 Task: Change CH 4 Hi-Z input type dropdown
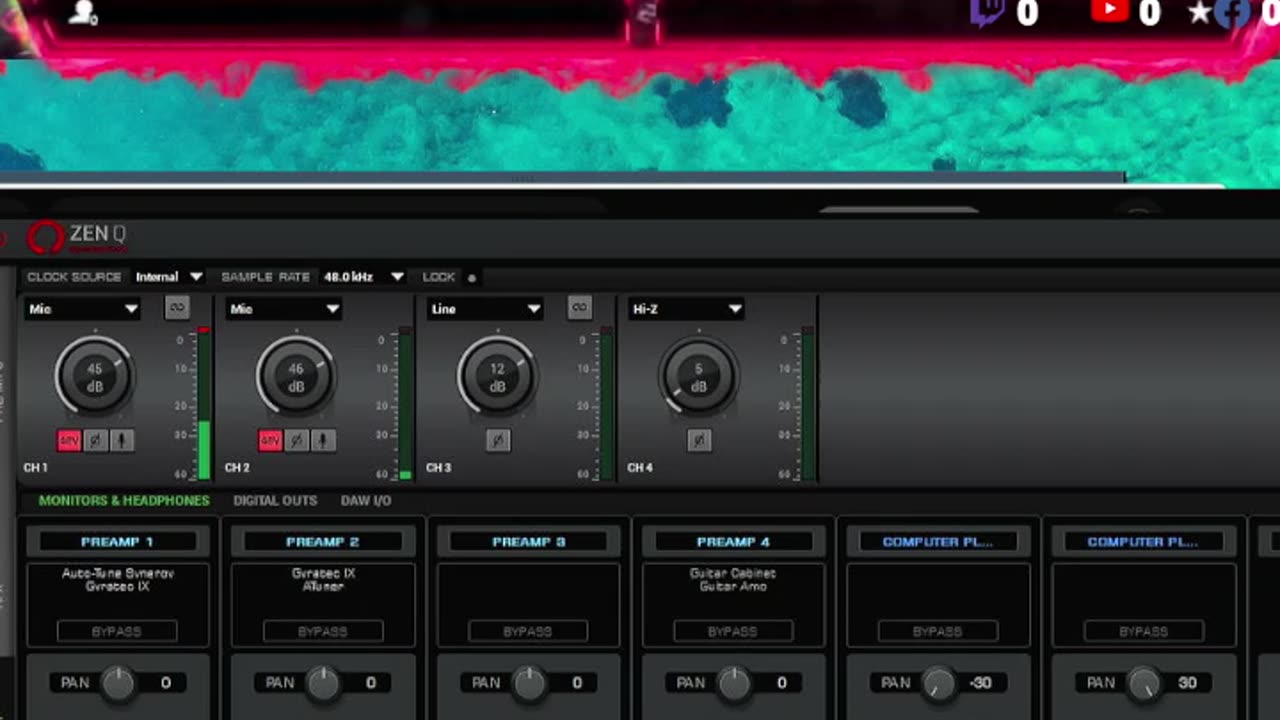(687, 309)
